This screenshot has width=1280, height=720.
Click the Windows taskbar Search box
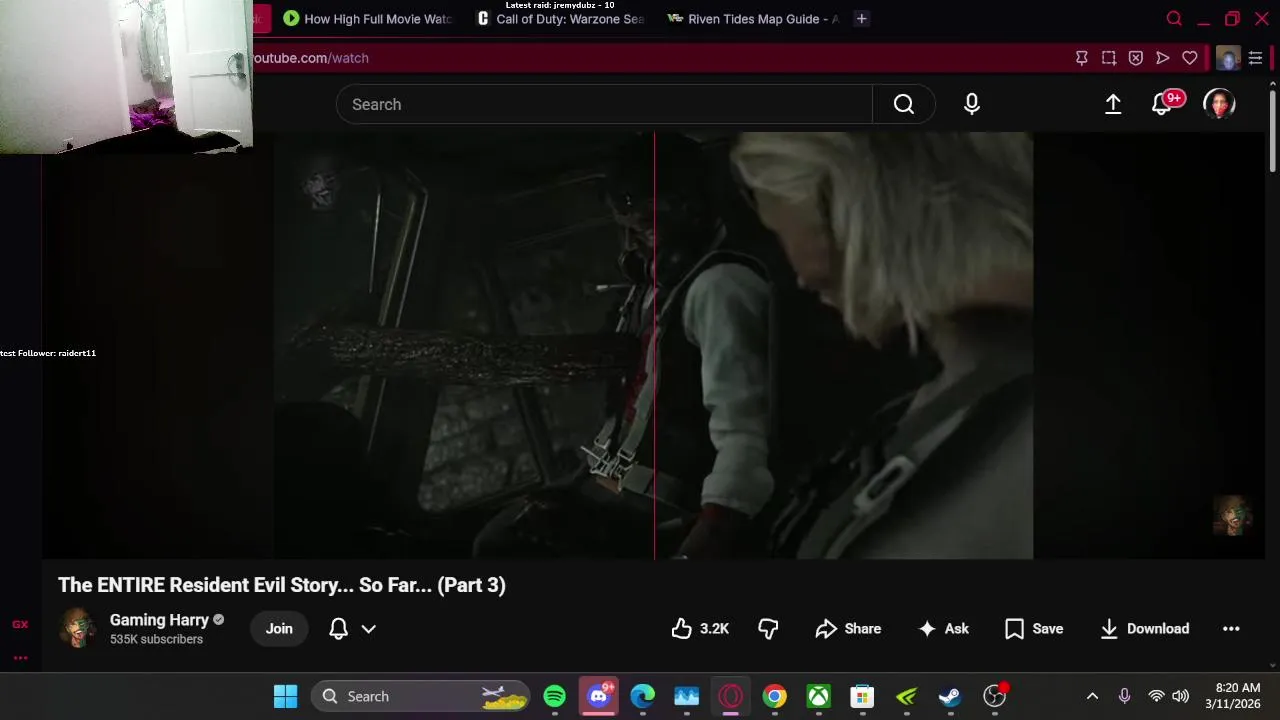point(422,696)
